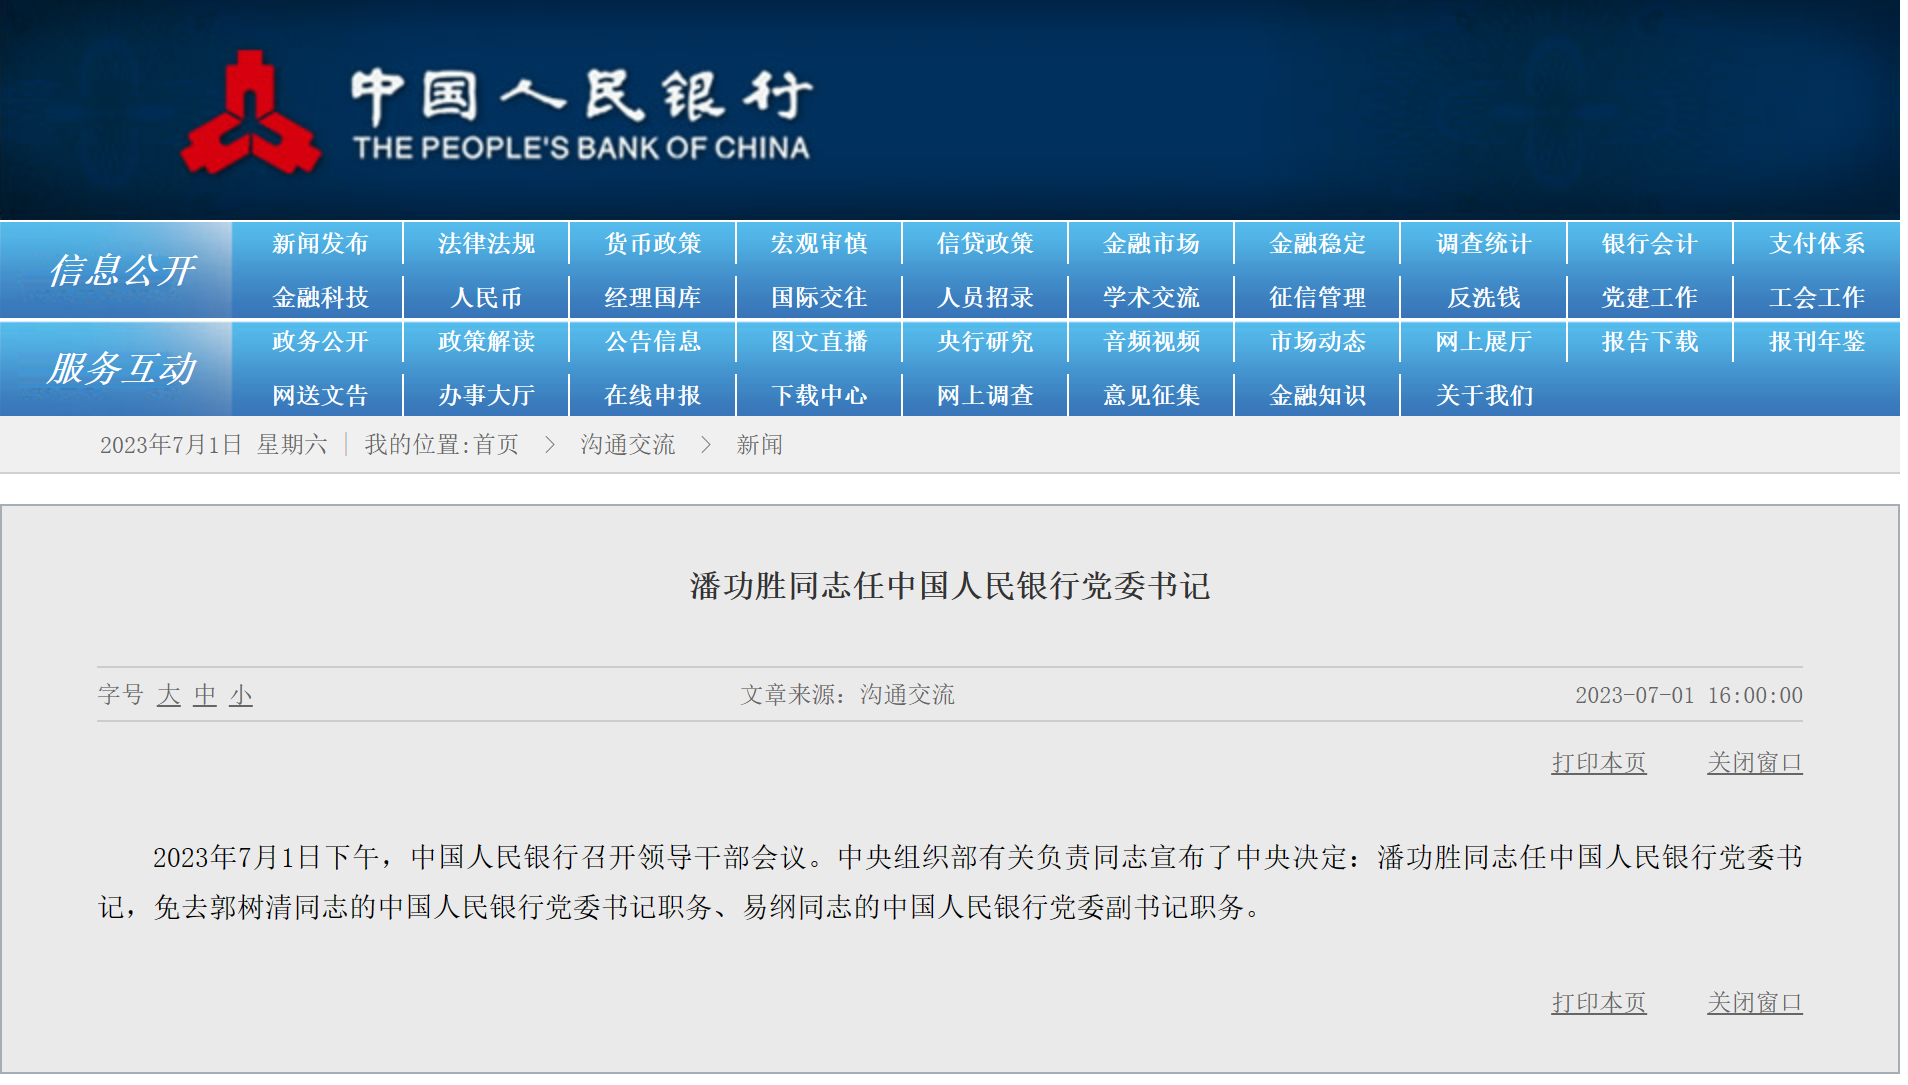Open the 支付体系 menu item

point(1817,244)
